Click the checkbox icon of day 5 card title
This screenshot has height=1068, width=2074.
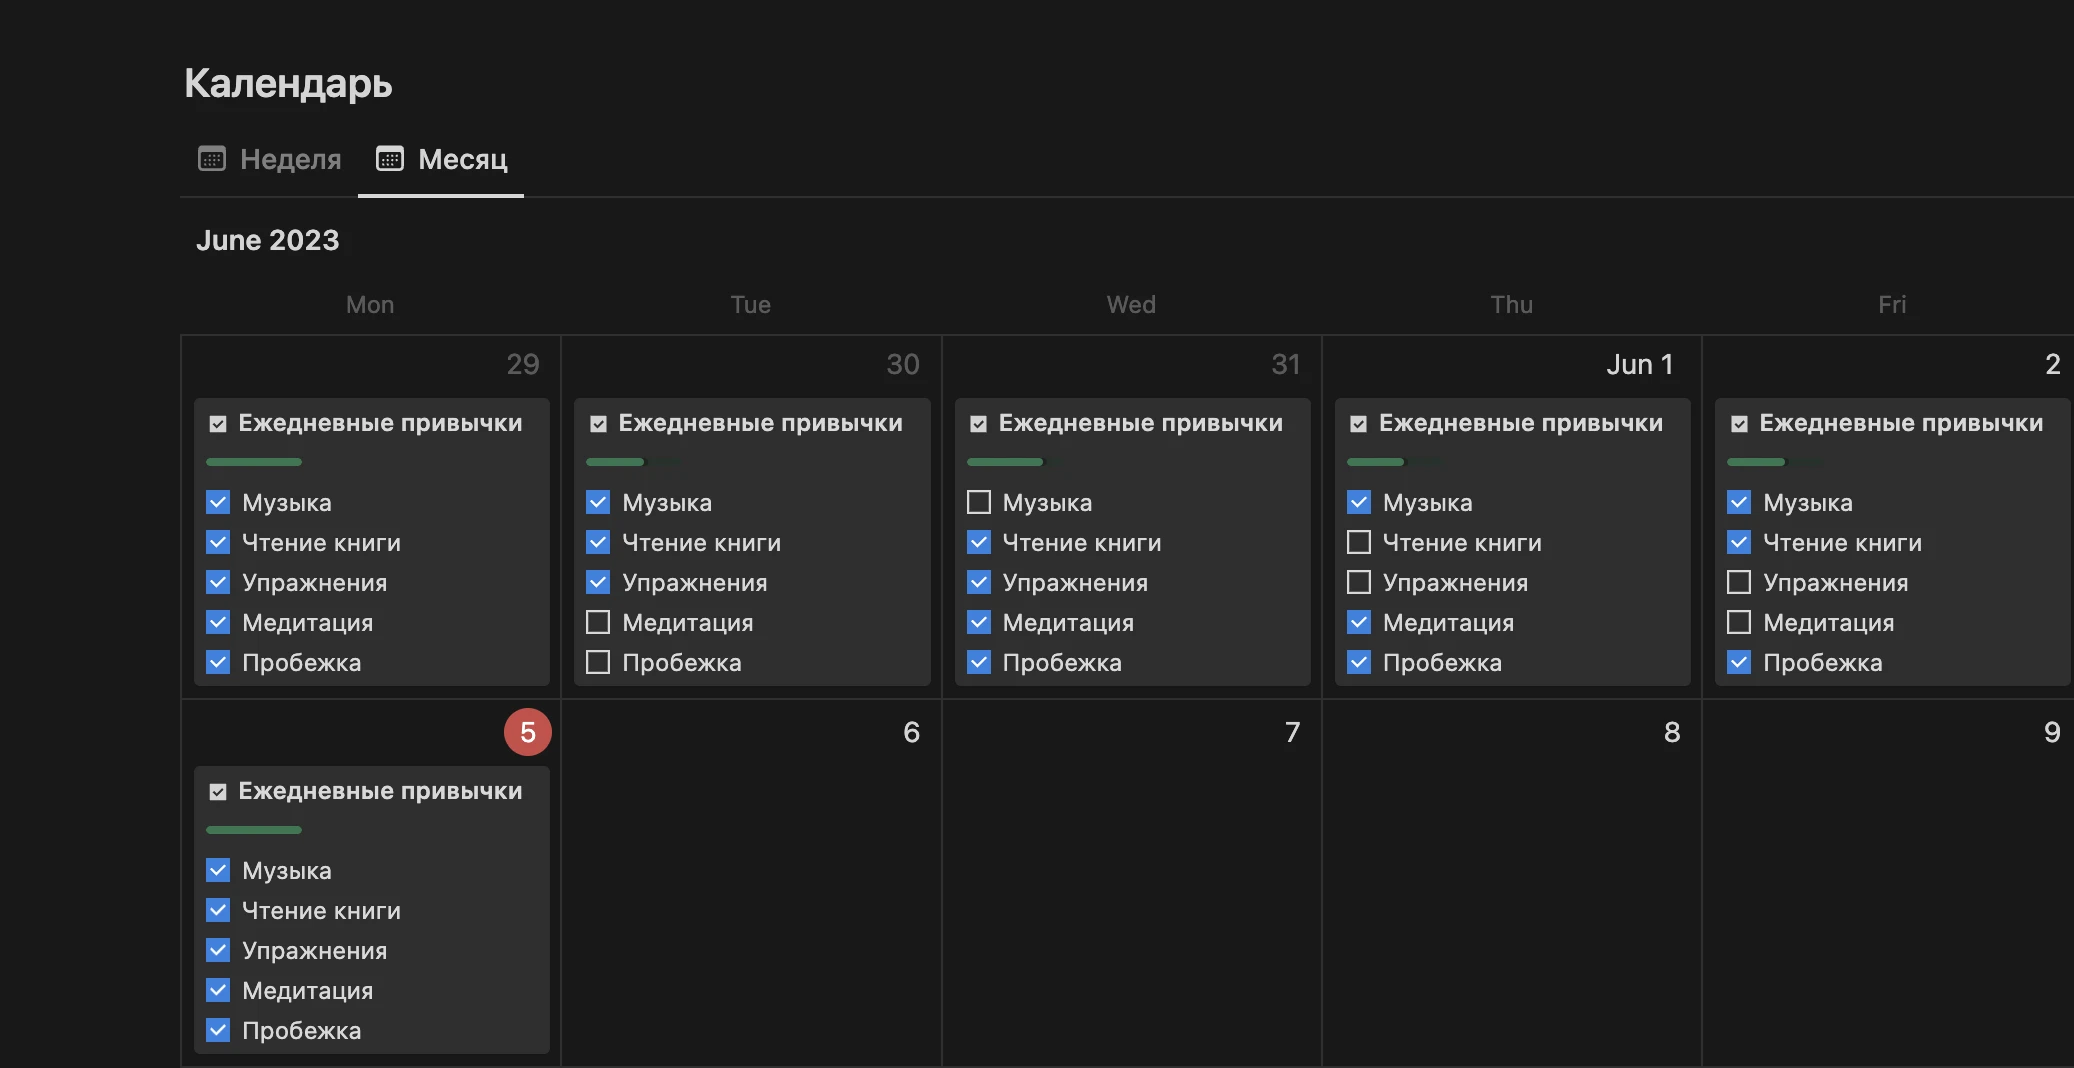point(218,792)
